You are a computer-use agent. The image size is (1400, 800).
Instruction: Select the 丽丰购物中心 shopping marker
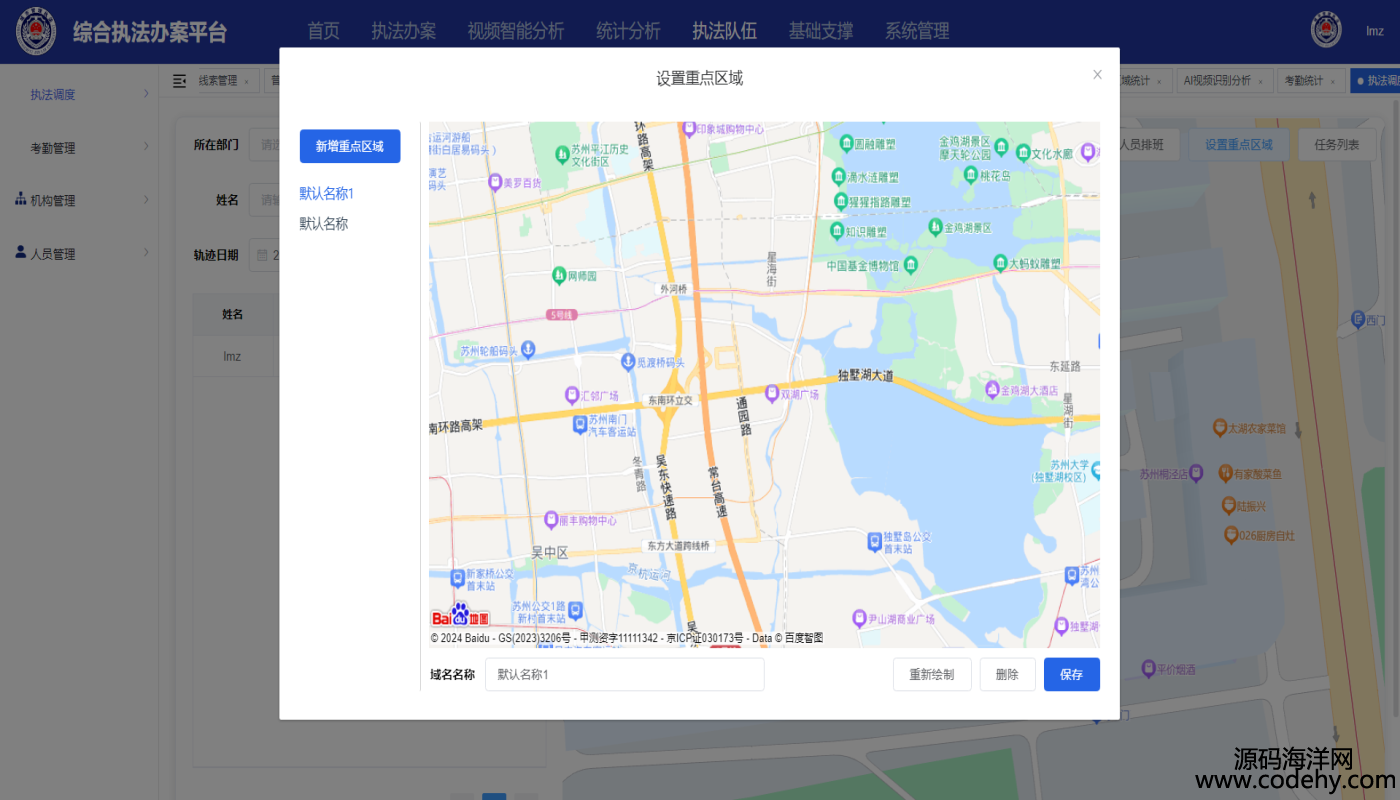[550, 520]
